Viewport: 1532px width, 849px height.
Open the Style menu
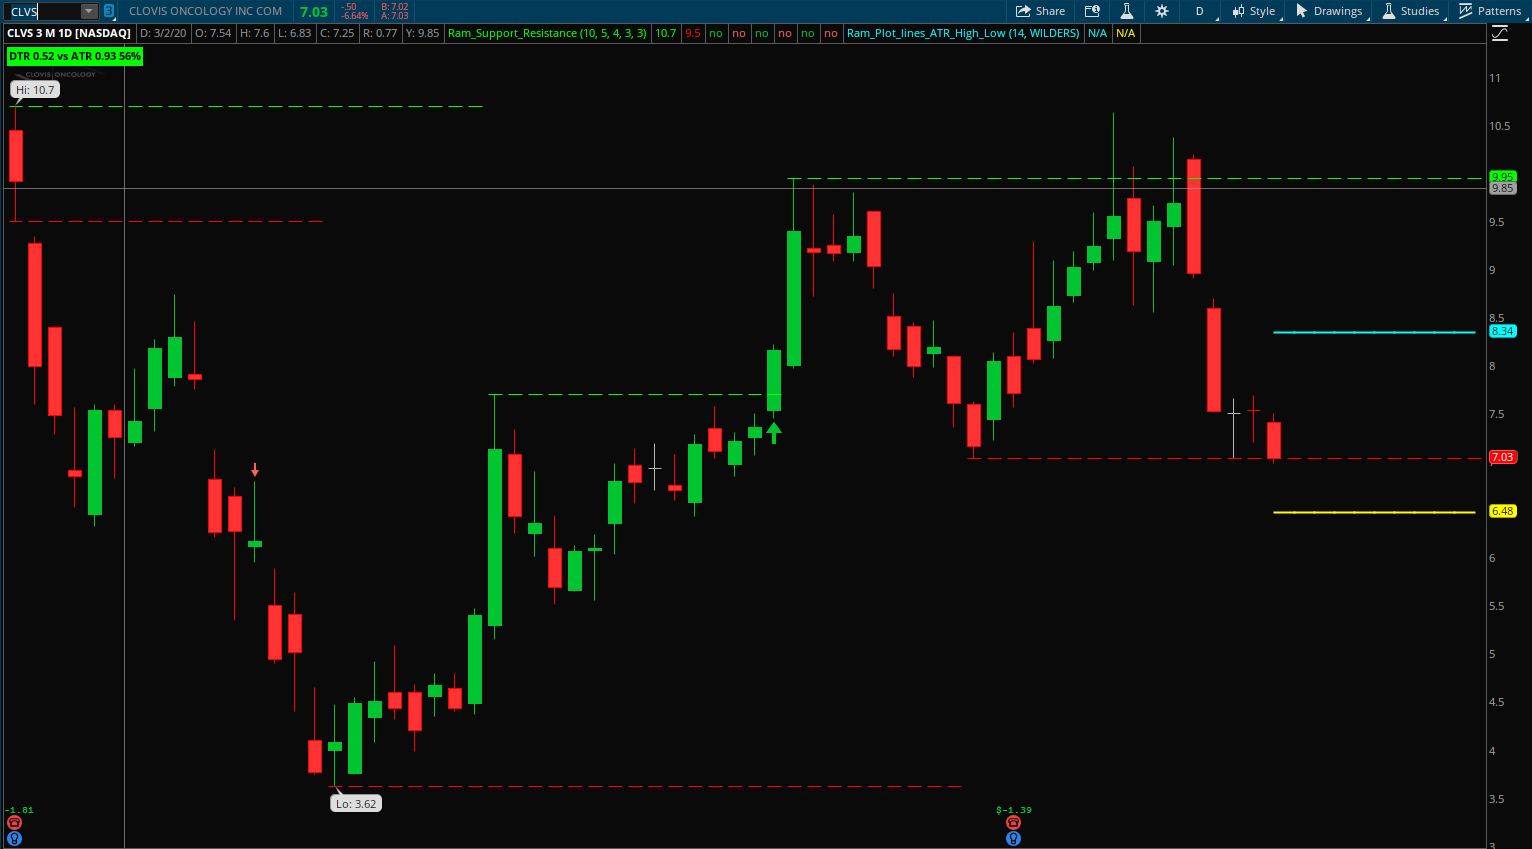[x=1253, y=11]
